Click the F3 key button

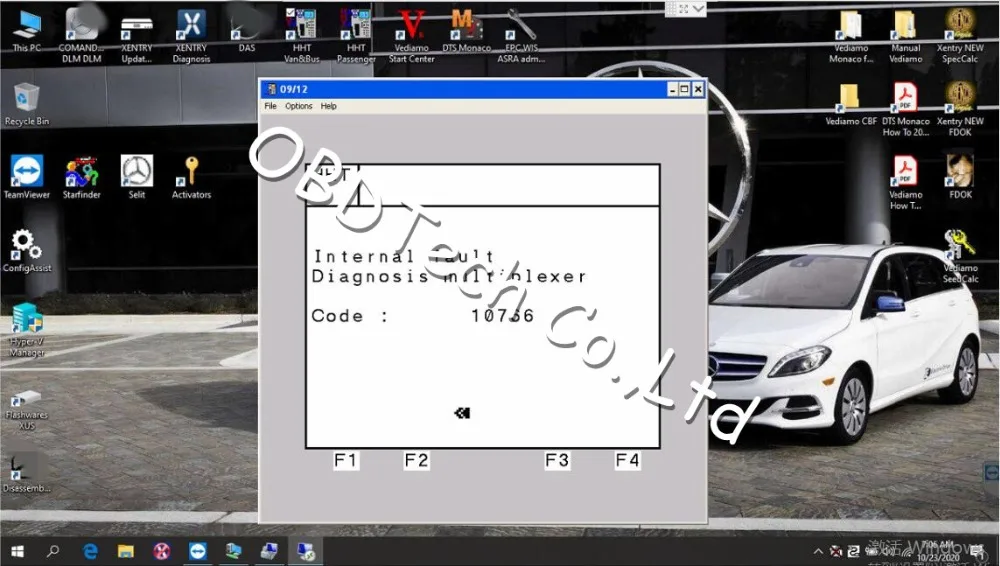click(x=557, y=460)
